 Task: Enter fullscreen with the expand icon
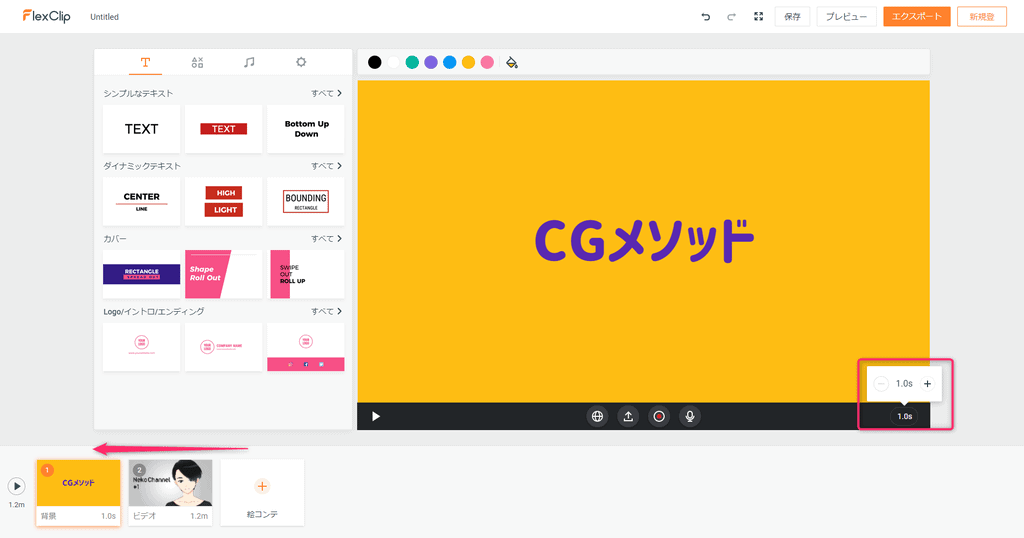[758, 17]
